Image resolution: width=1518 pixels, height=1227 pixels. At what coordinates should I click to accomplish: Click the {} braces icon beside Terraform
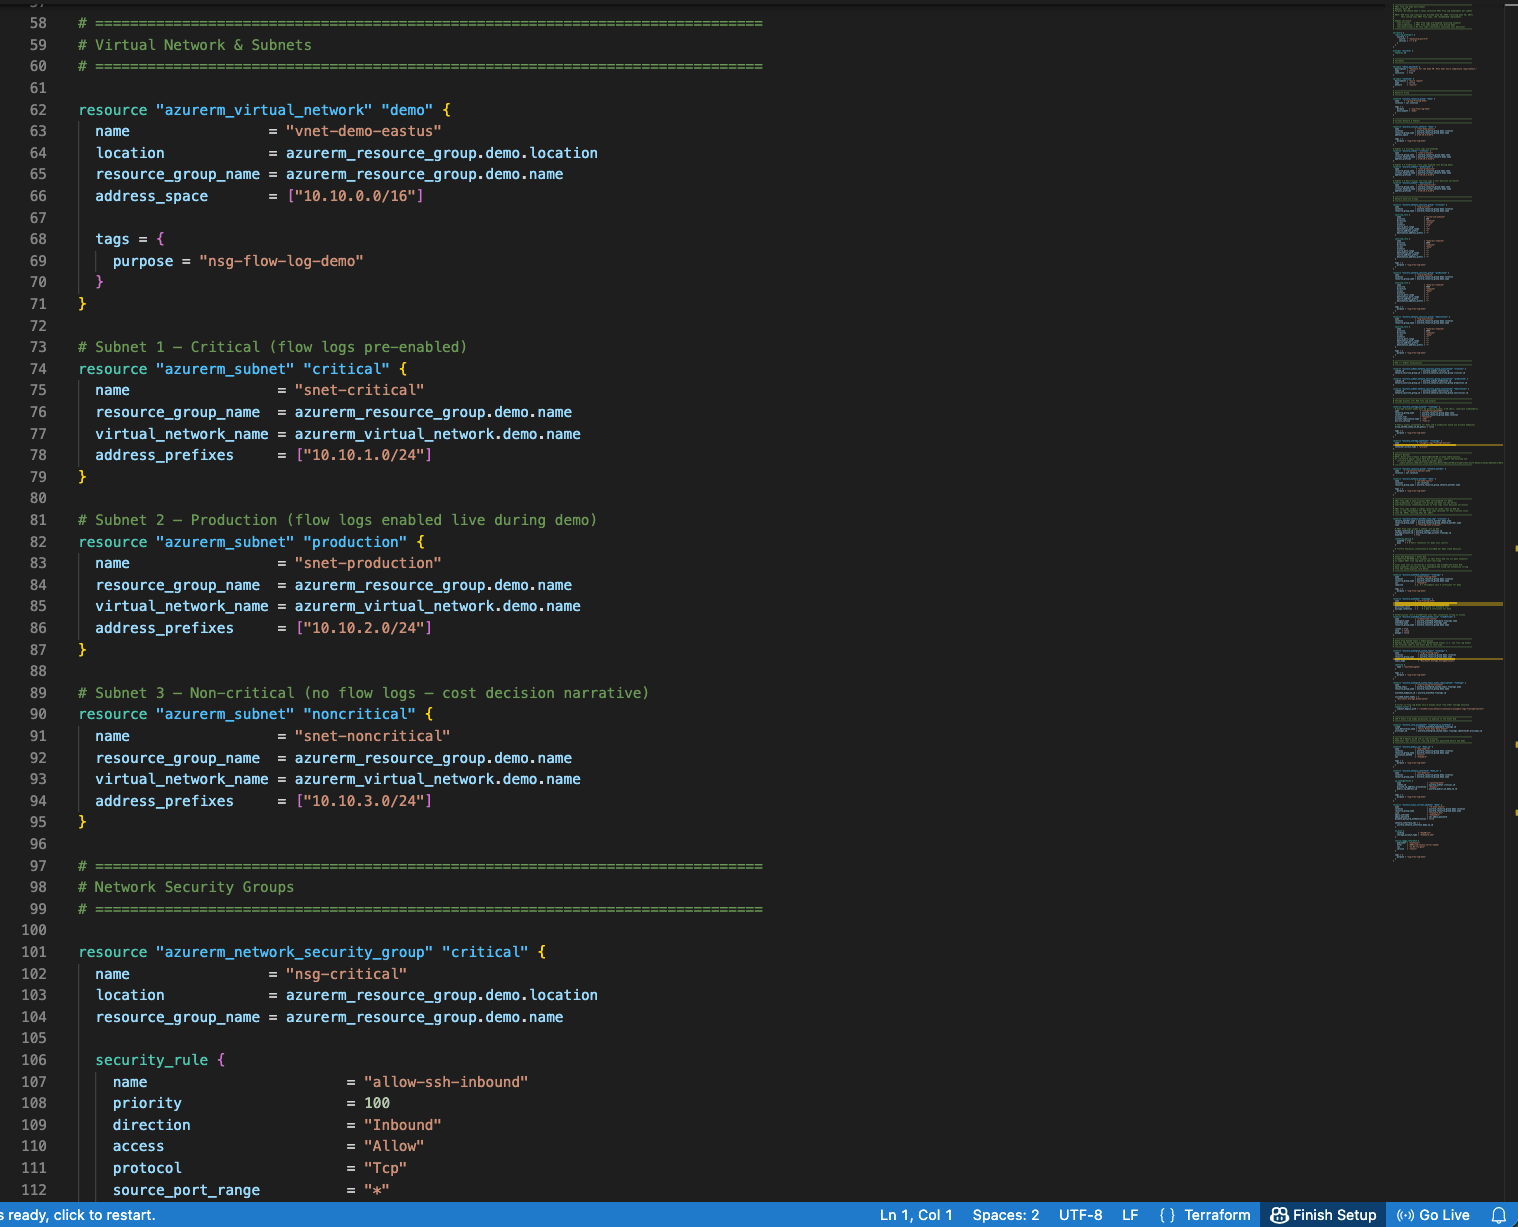click(1166, 1214)
